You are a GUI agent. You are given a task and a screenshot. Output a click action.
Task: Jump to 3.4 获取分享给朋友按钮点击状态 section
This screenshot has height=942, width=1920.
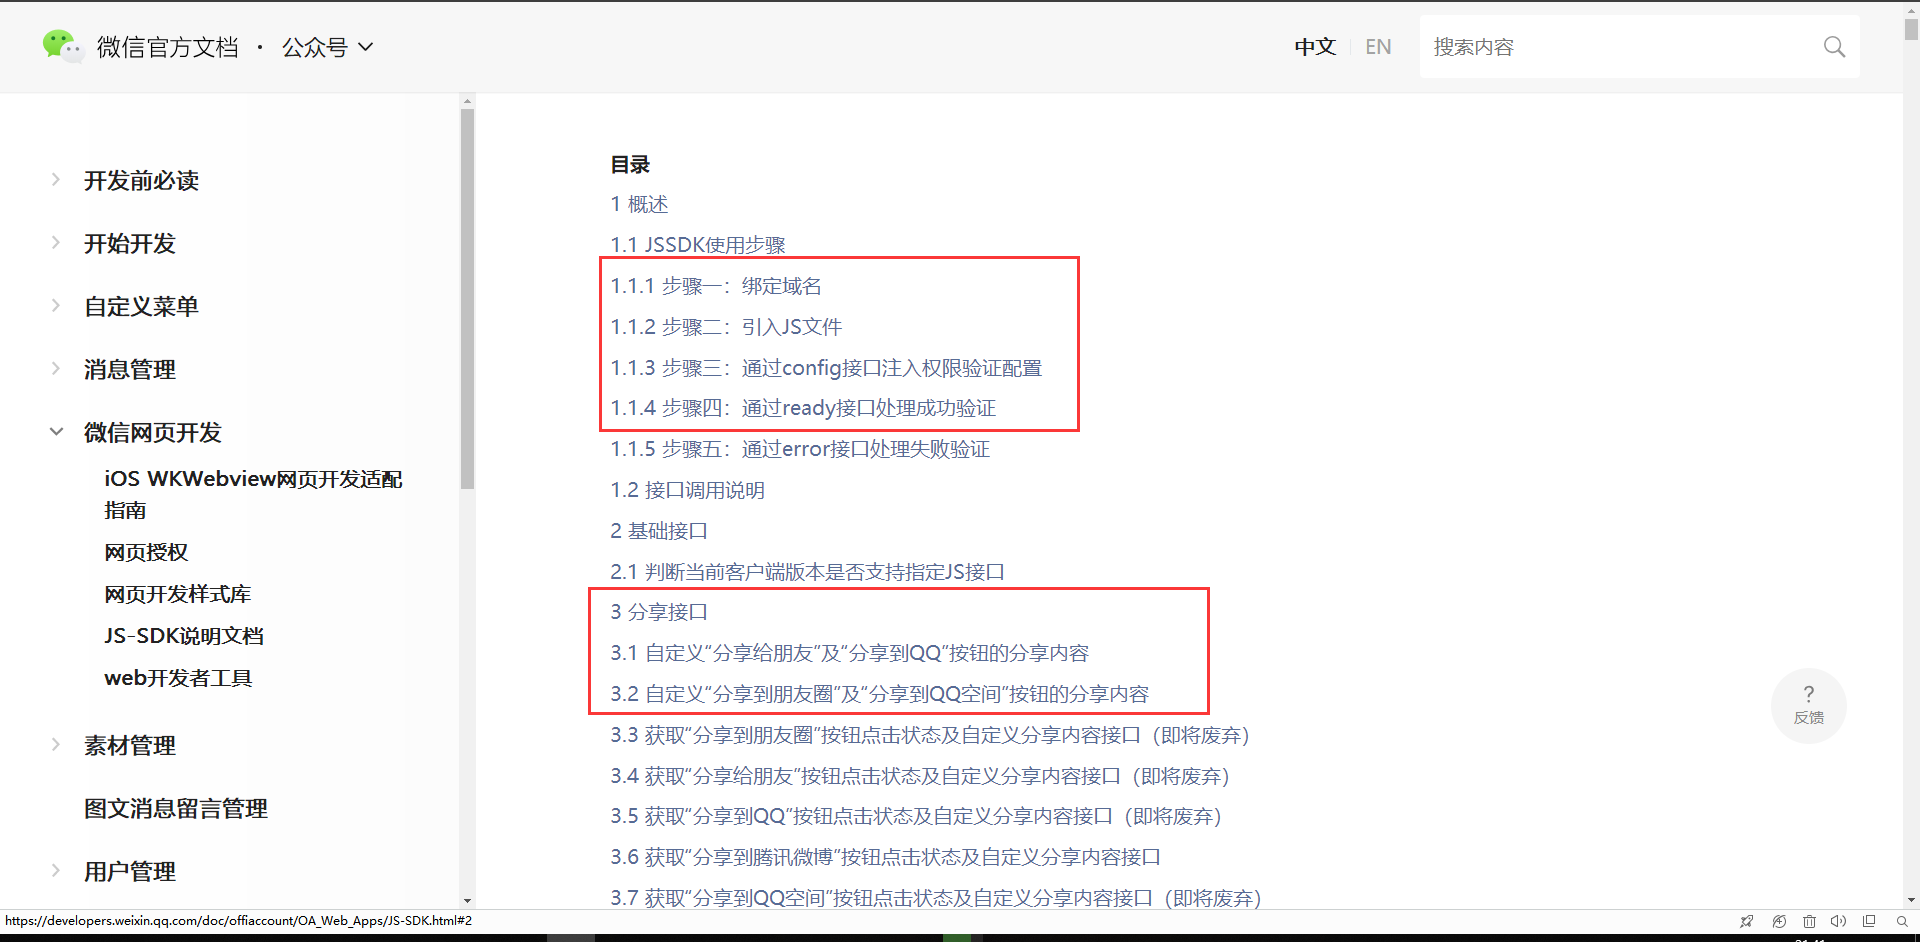(x=920, y=777)
